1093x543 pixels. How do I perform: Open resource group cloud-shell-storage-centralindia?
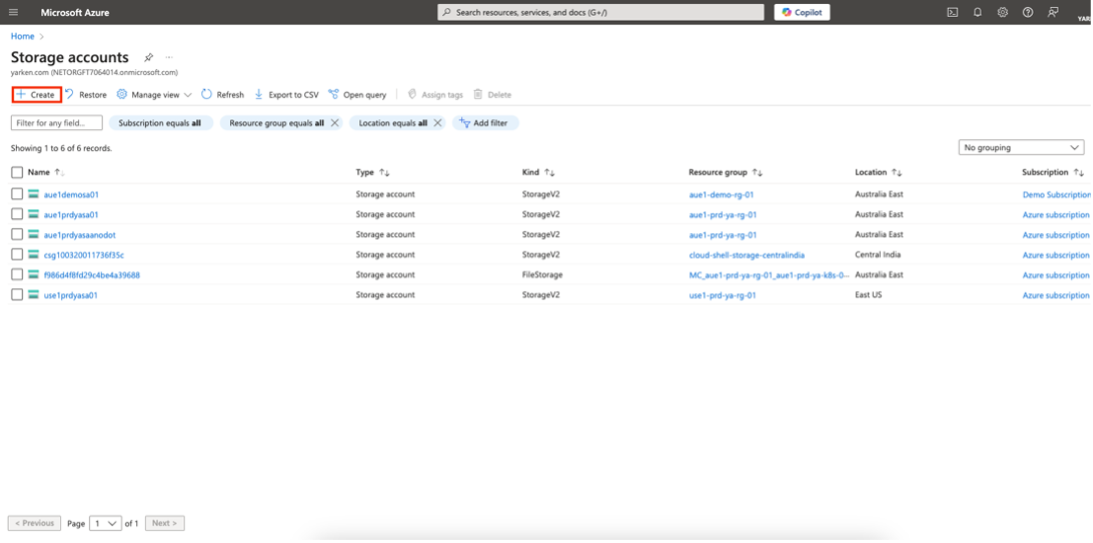(747, 255)
